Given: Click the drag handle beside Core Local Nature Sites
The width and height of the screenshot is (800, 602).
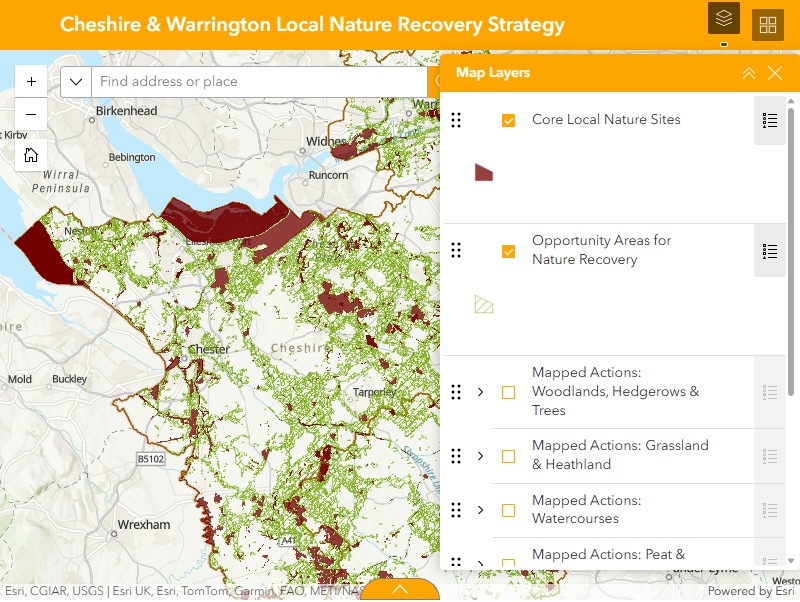Looking at the screenshot, I should [457, 120].
